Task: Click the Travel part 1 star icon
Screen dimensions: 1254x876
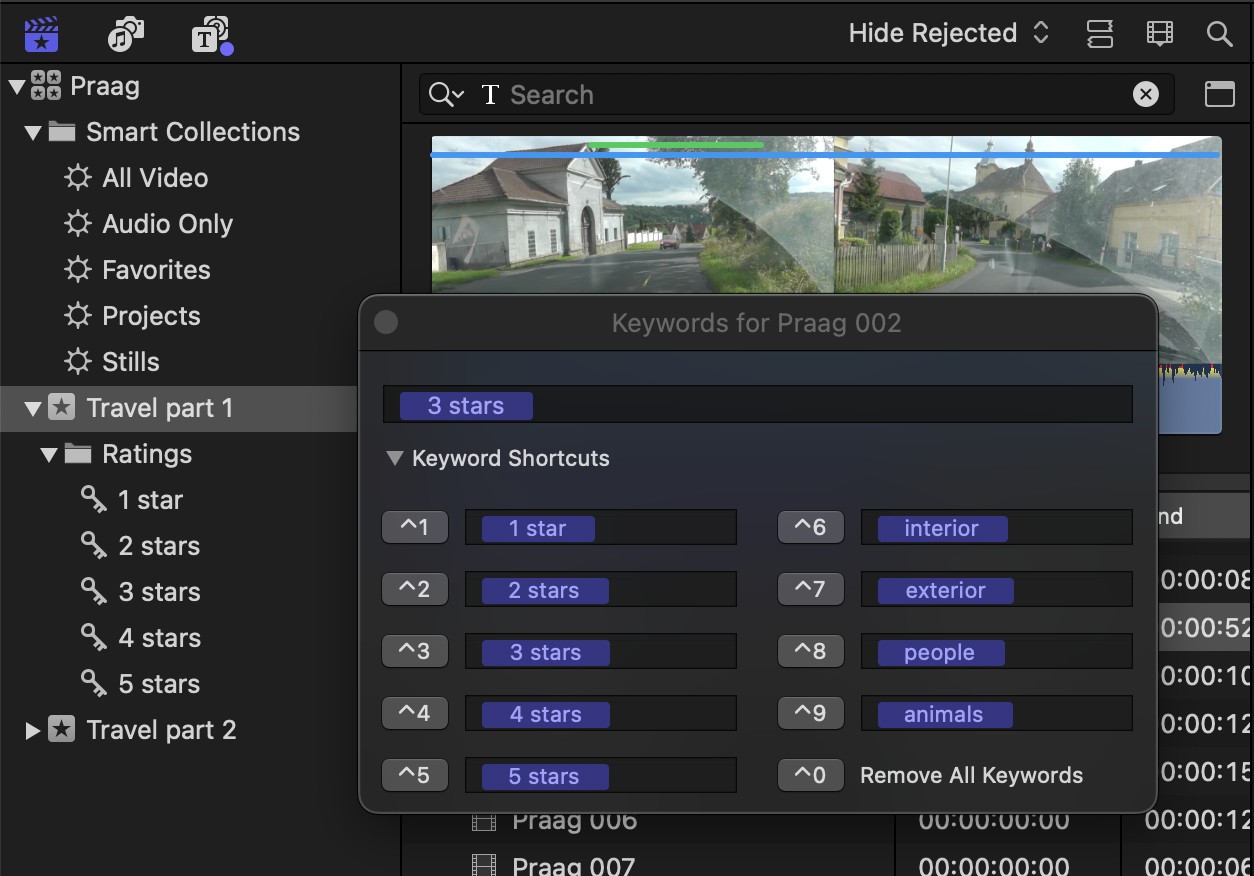Action: pos(62,408)
